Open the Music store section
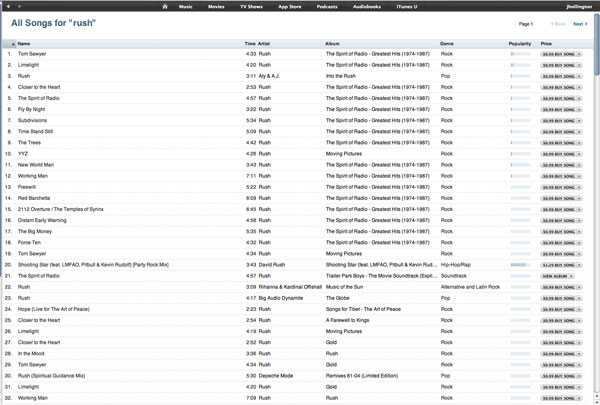Screen dimensions: 600x405 click(186, 7)
